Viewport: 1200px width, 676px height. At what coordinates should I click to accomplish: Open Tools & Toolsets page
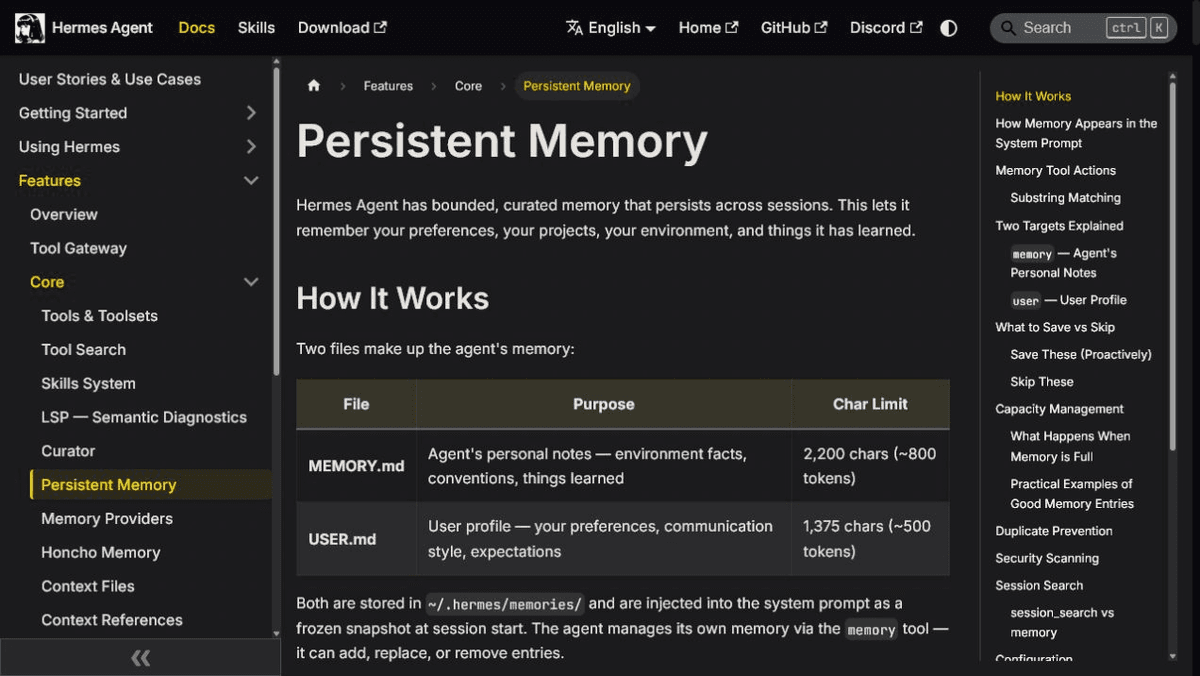coord(100,316)
